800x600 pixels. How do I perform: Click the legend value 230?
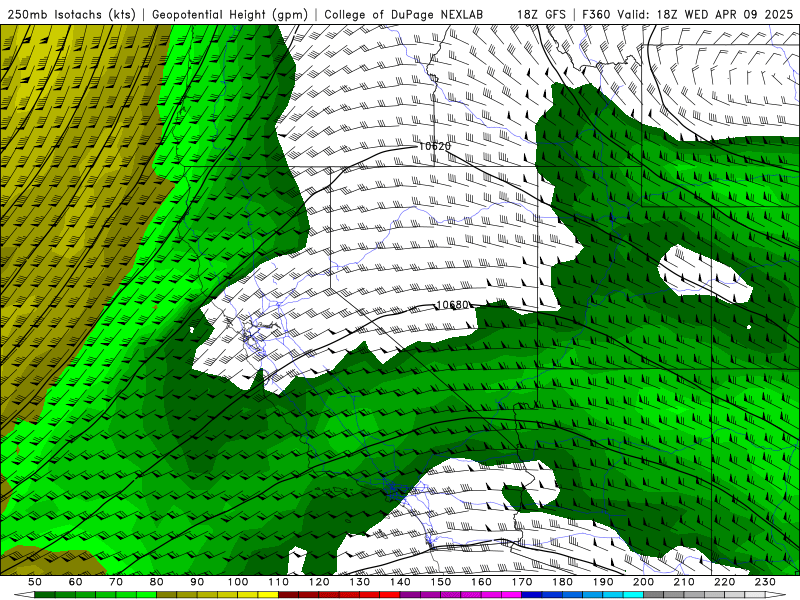point(765,582)
